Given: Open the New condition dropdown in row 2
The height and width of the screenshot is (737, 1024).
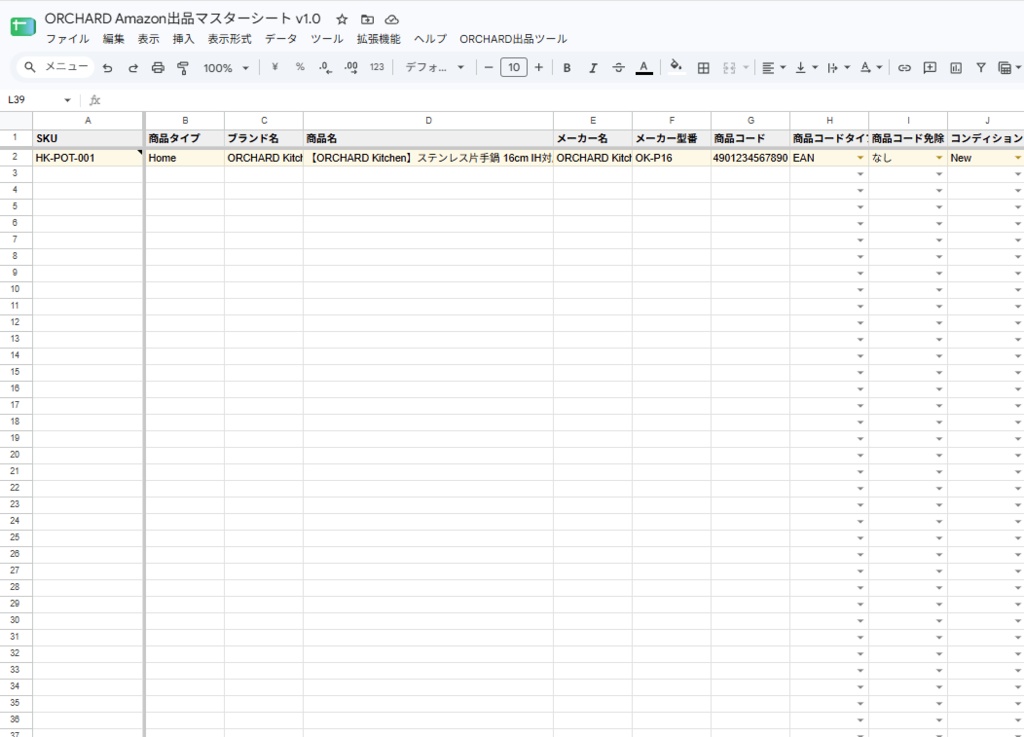Looking at the screenshot, I should tap(1017, 158).
